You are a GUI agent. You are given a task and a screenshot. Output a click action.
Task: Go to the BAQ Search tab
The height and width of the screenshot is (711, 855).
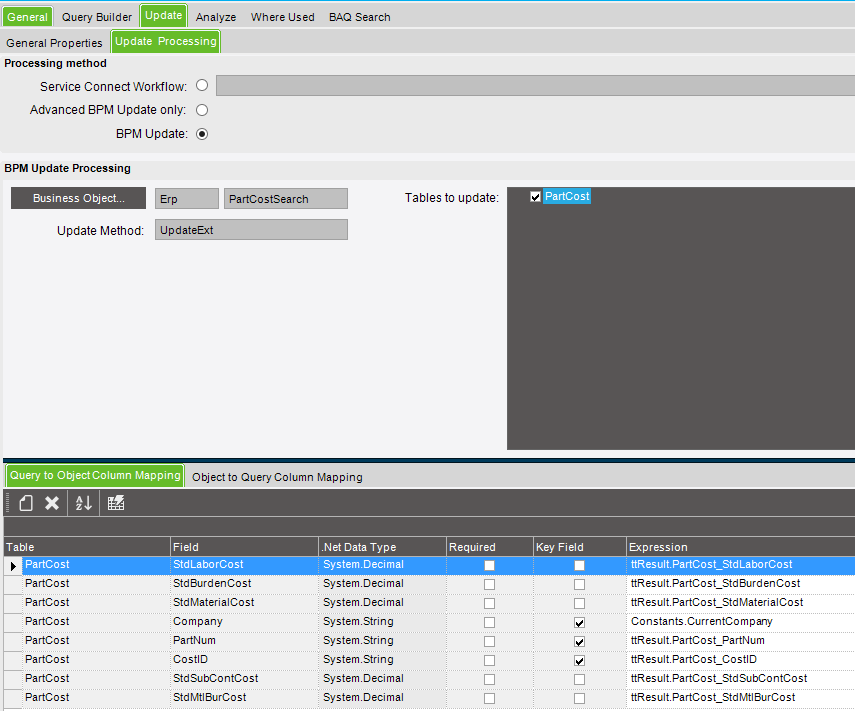pos(359,17)
